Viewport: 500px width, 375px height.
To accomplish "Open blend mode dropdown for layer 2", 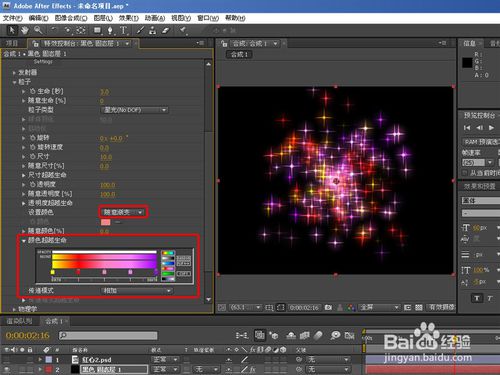I will [x=165, y=369].
